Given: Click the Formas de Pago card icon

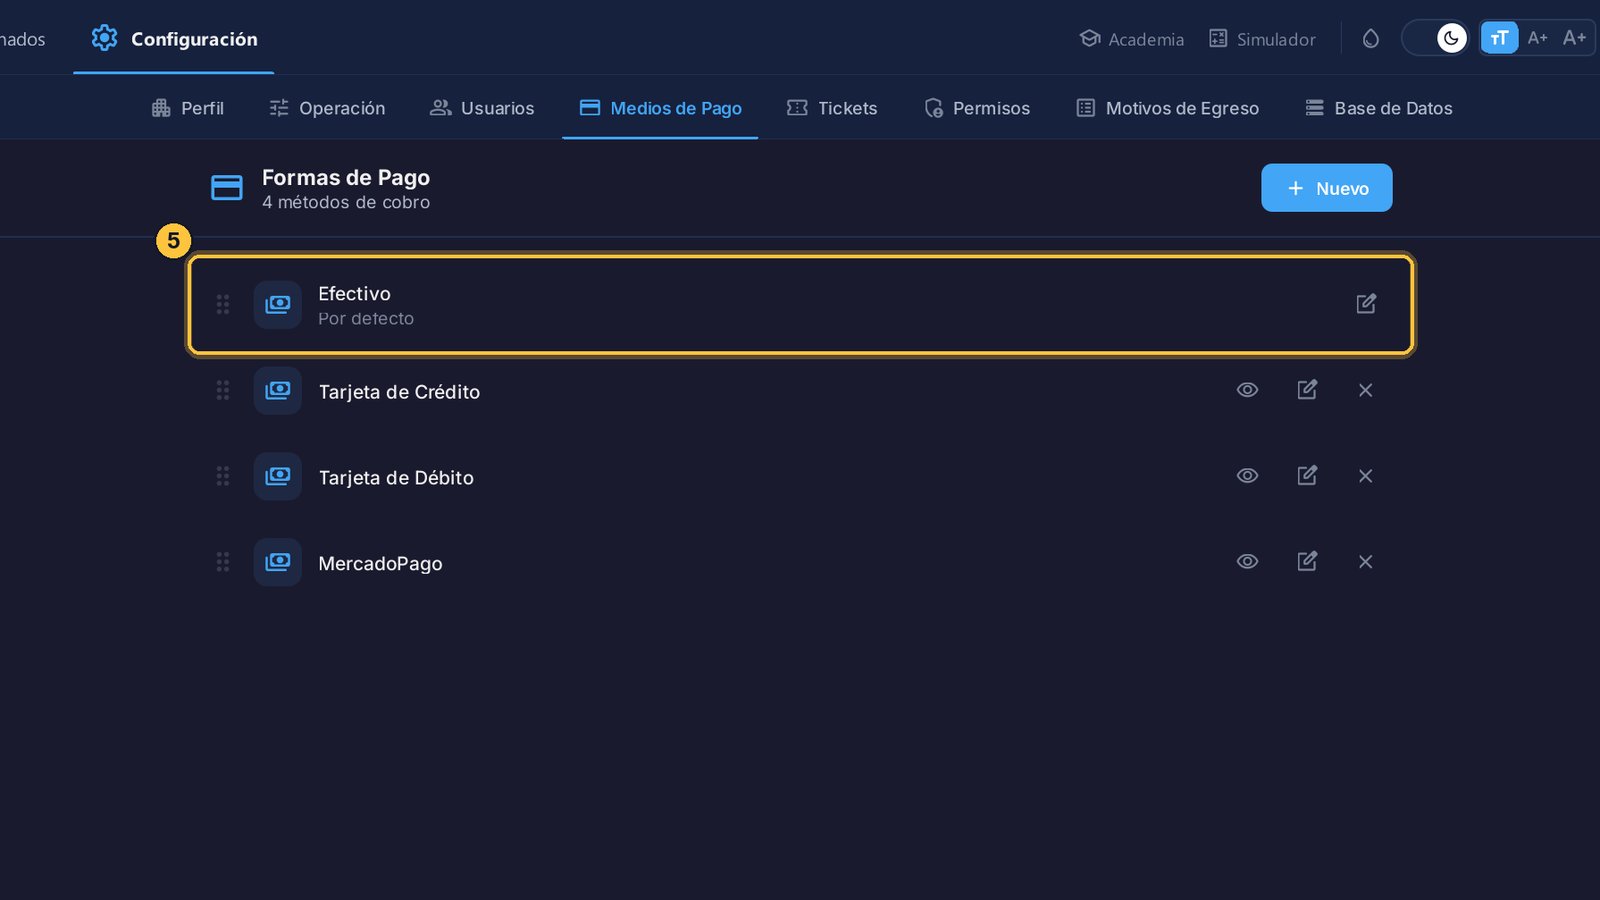Looking at the screenshot, I should click(227, 188).
